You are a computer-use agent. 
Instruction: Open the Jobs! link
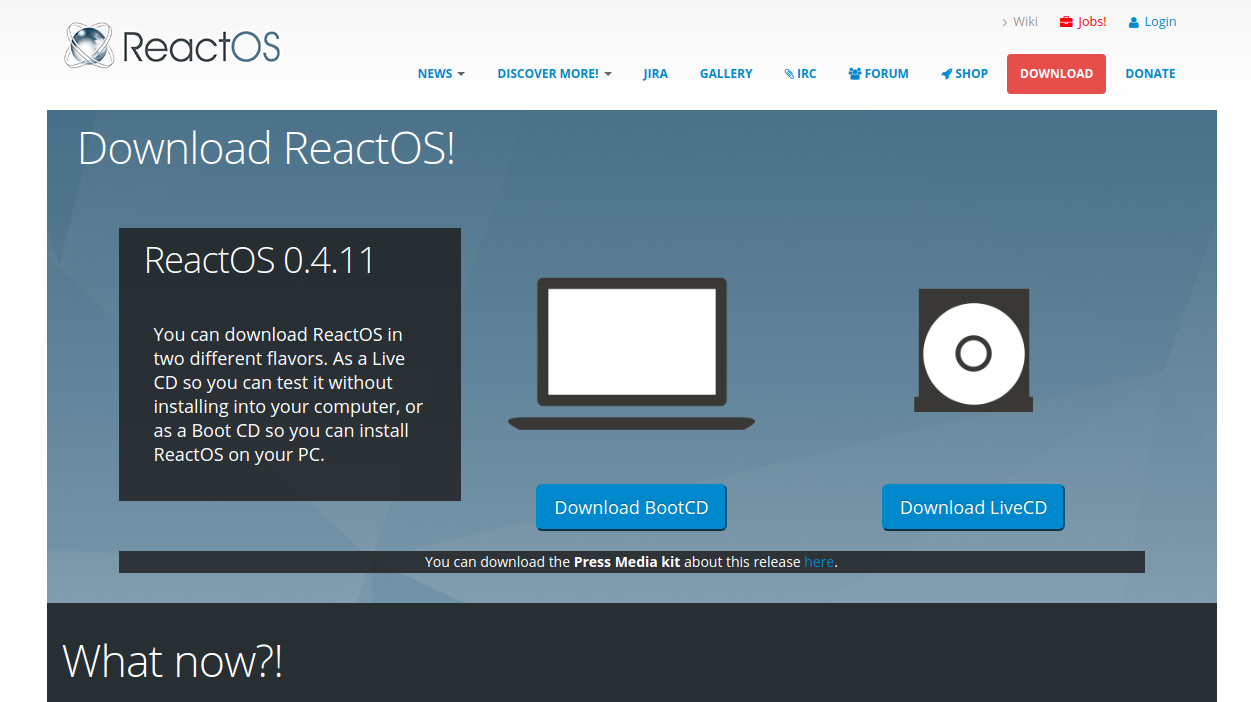(x=1092, y=22)
